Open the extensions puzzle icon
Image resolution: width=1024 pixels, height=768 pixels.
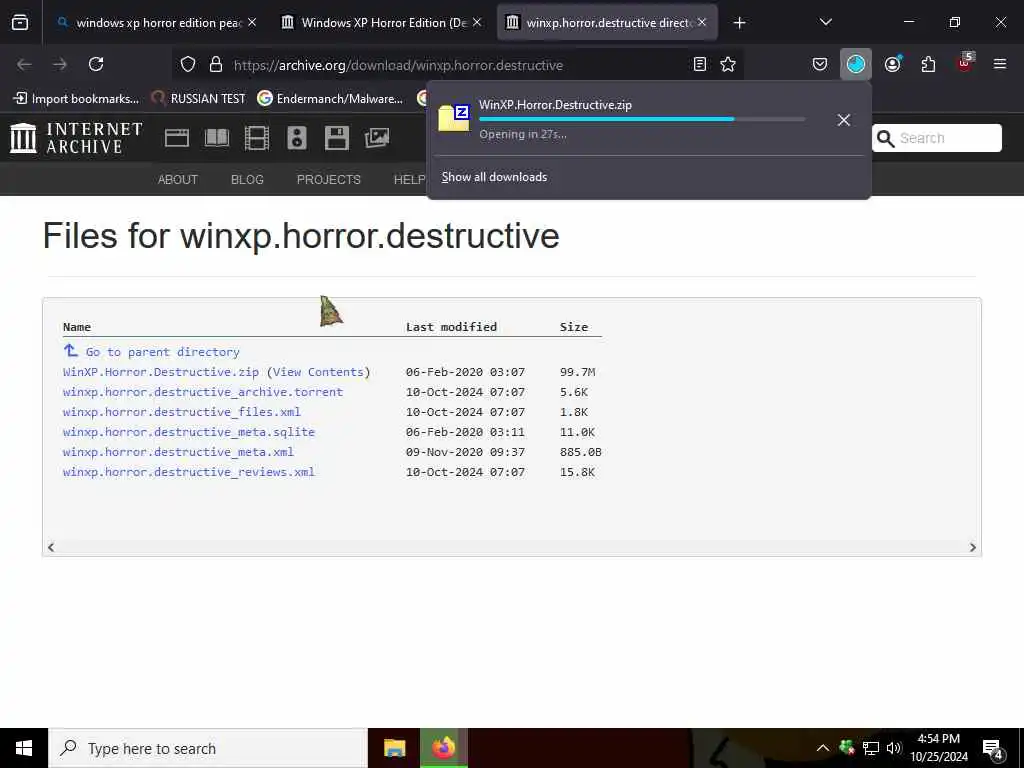coord(928,65)
